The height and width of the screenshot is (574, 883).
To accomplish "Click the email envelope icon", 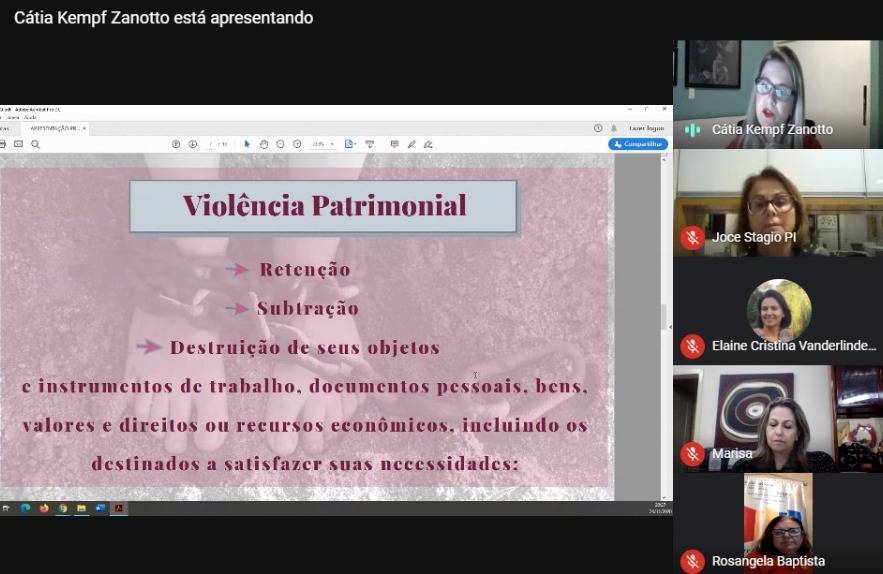I will pos(18,144).
